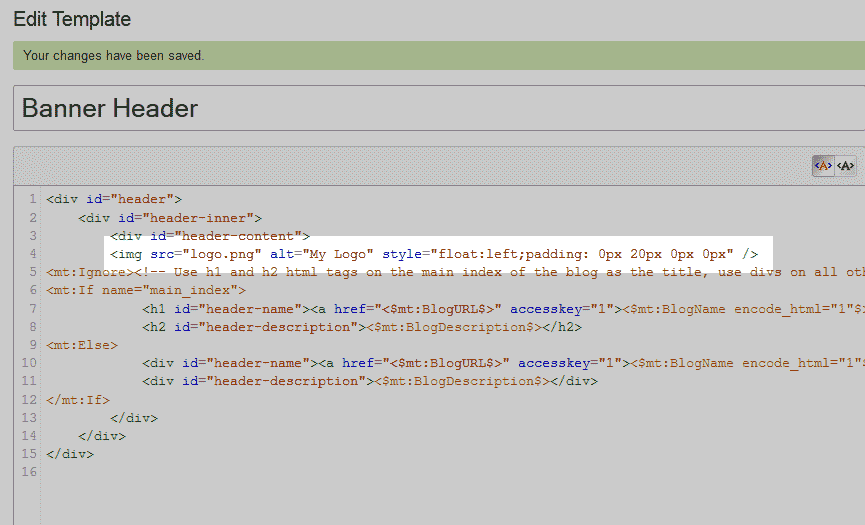Click the h1 id="header-name" line
Viewport: 865px width, 525px height.
[x=504, y=309]
